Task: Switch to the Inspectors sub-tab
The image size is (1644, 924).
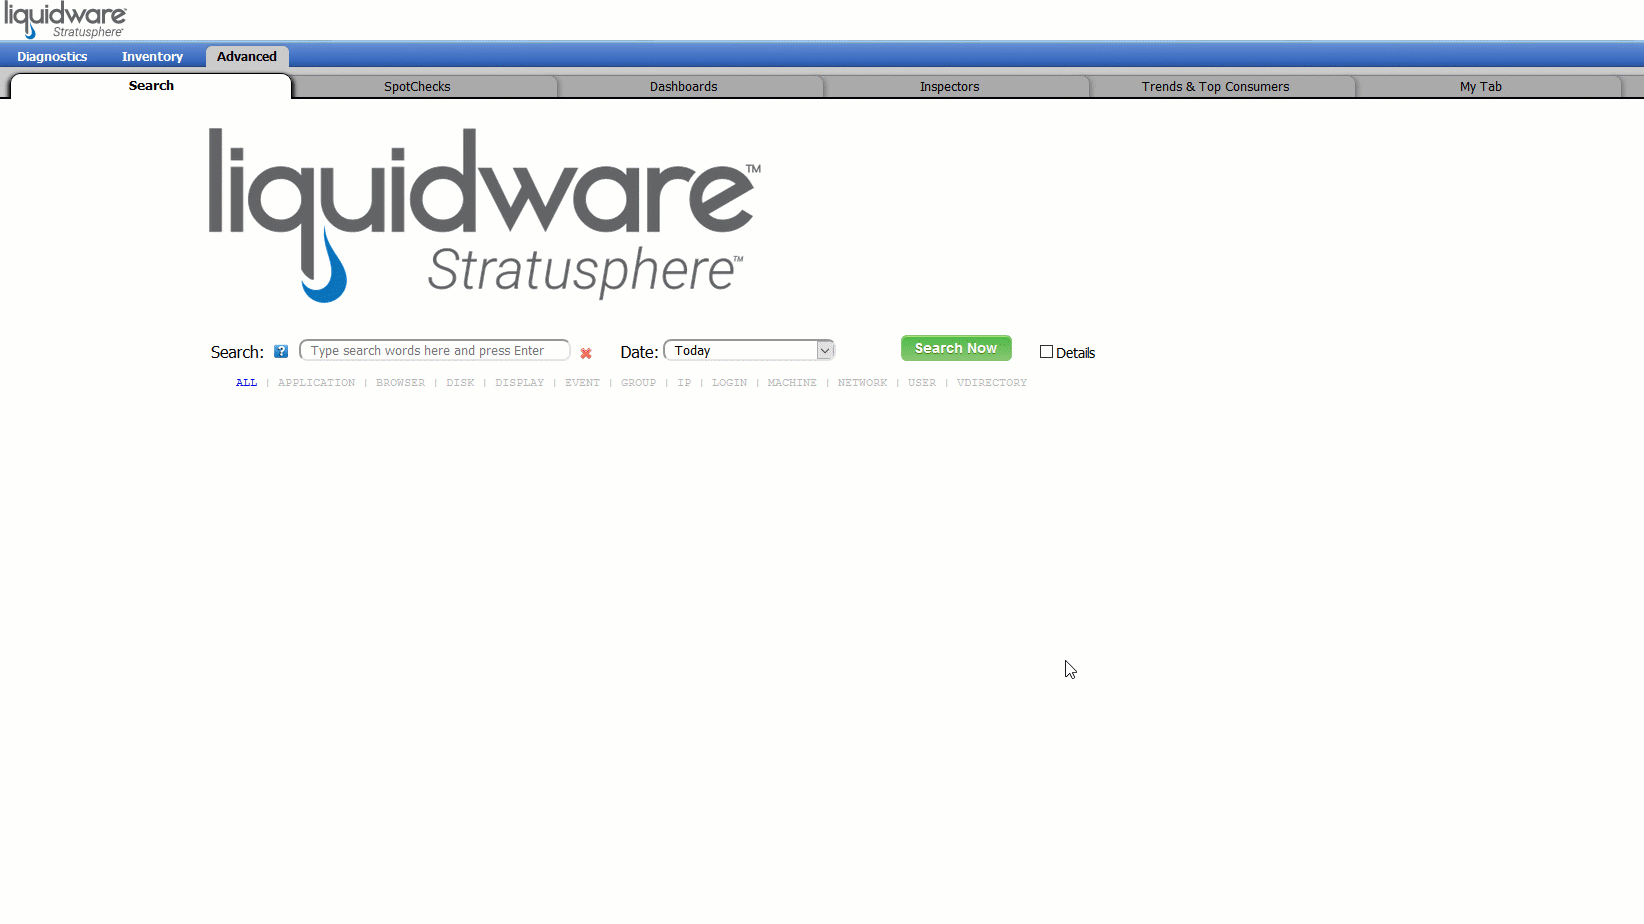Action: 950,87
